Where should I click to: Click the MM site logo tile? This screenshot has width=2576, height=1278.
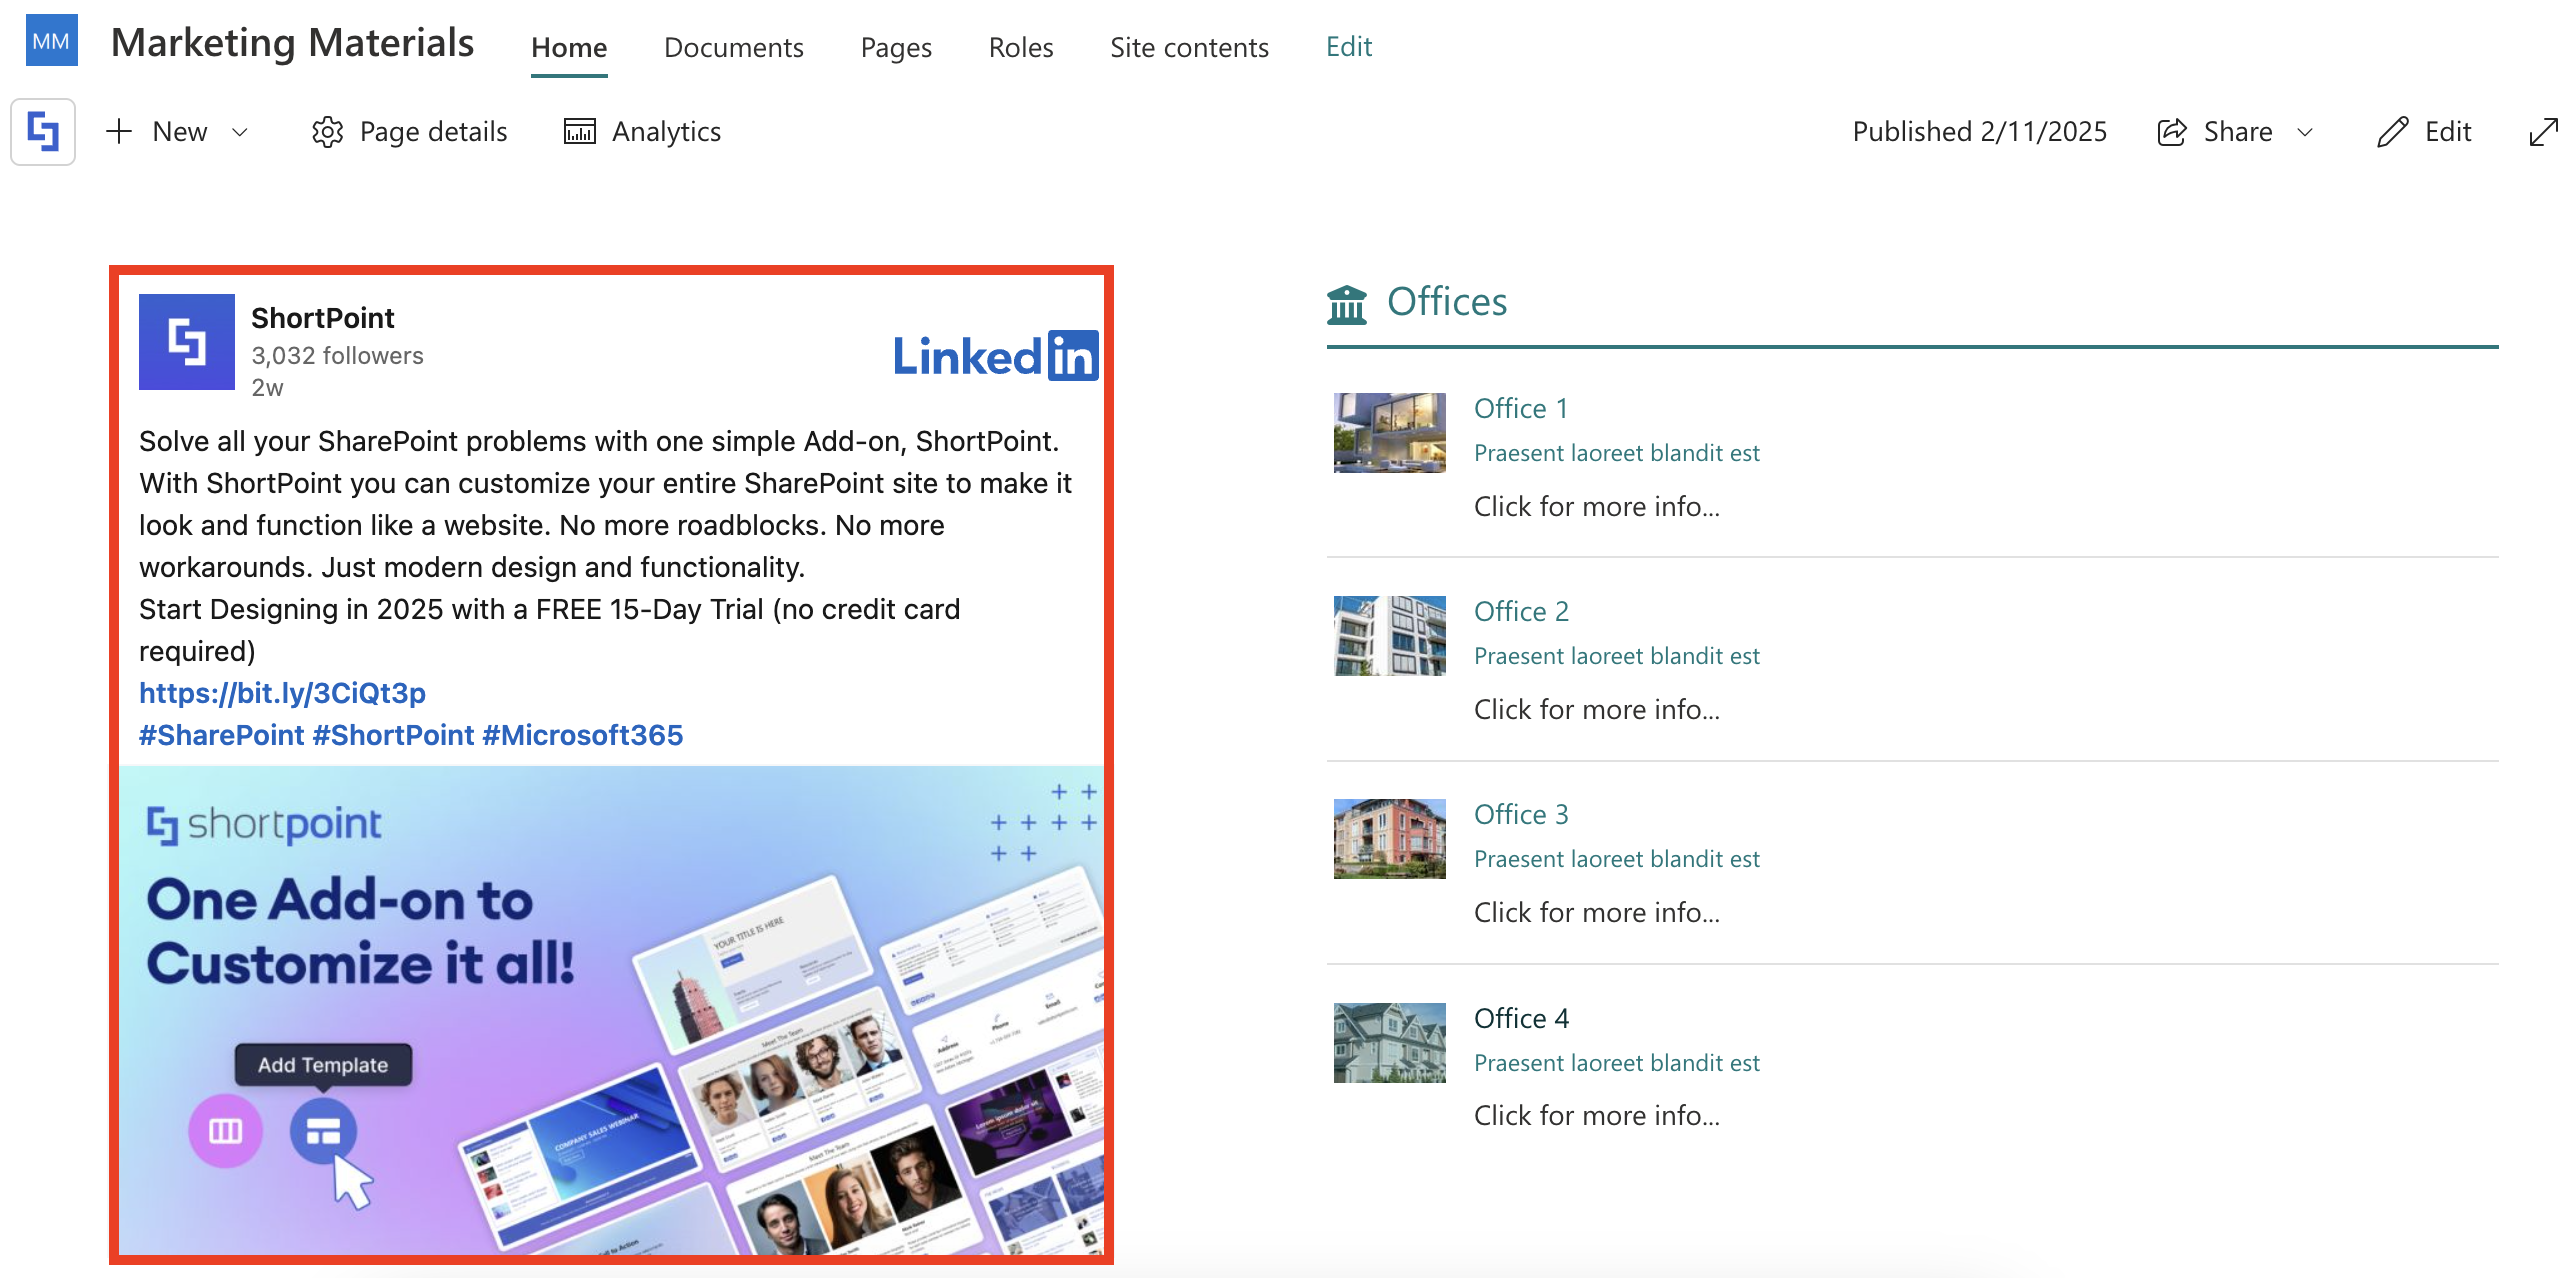[x=51, y=41]
